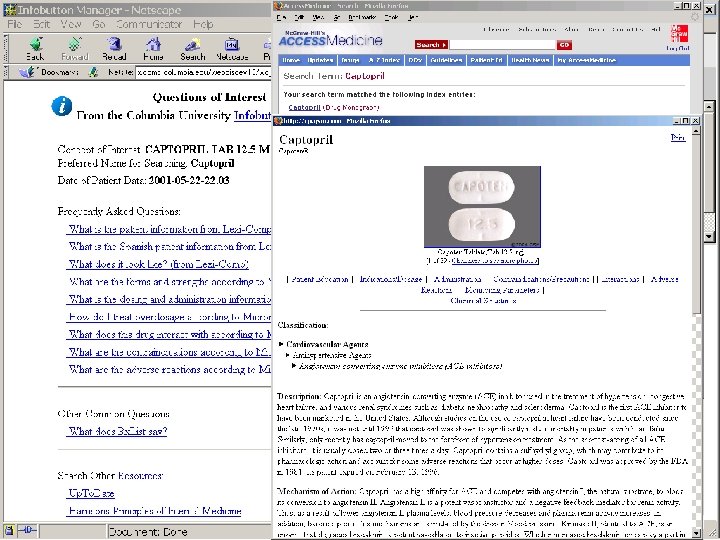
Task: Go to Home via Netscape toolbar icon
Action: pos(153,45)
